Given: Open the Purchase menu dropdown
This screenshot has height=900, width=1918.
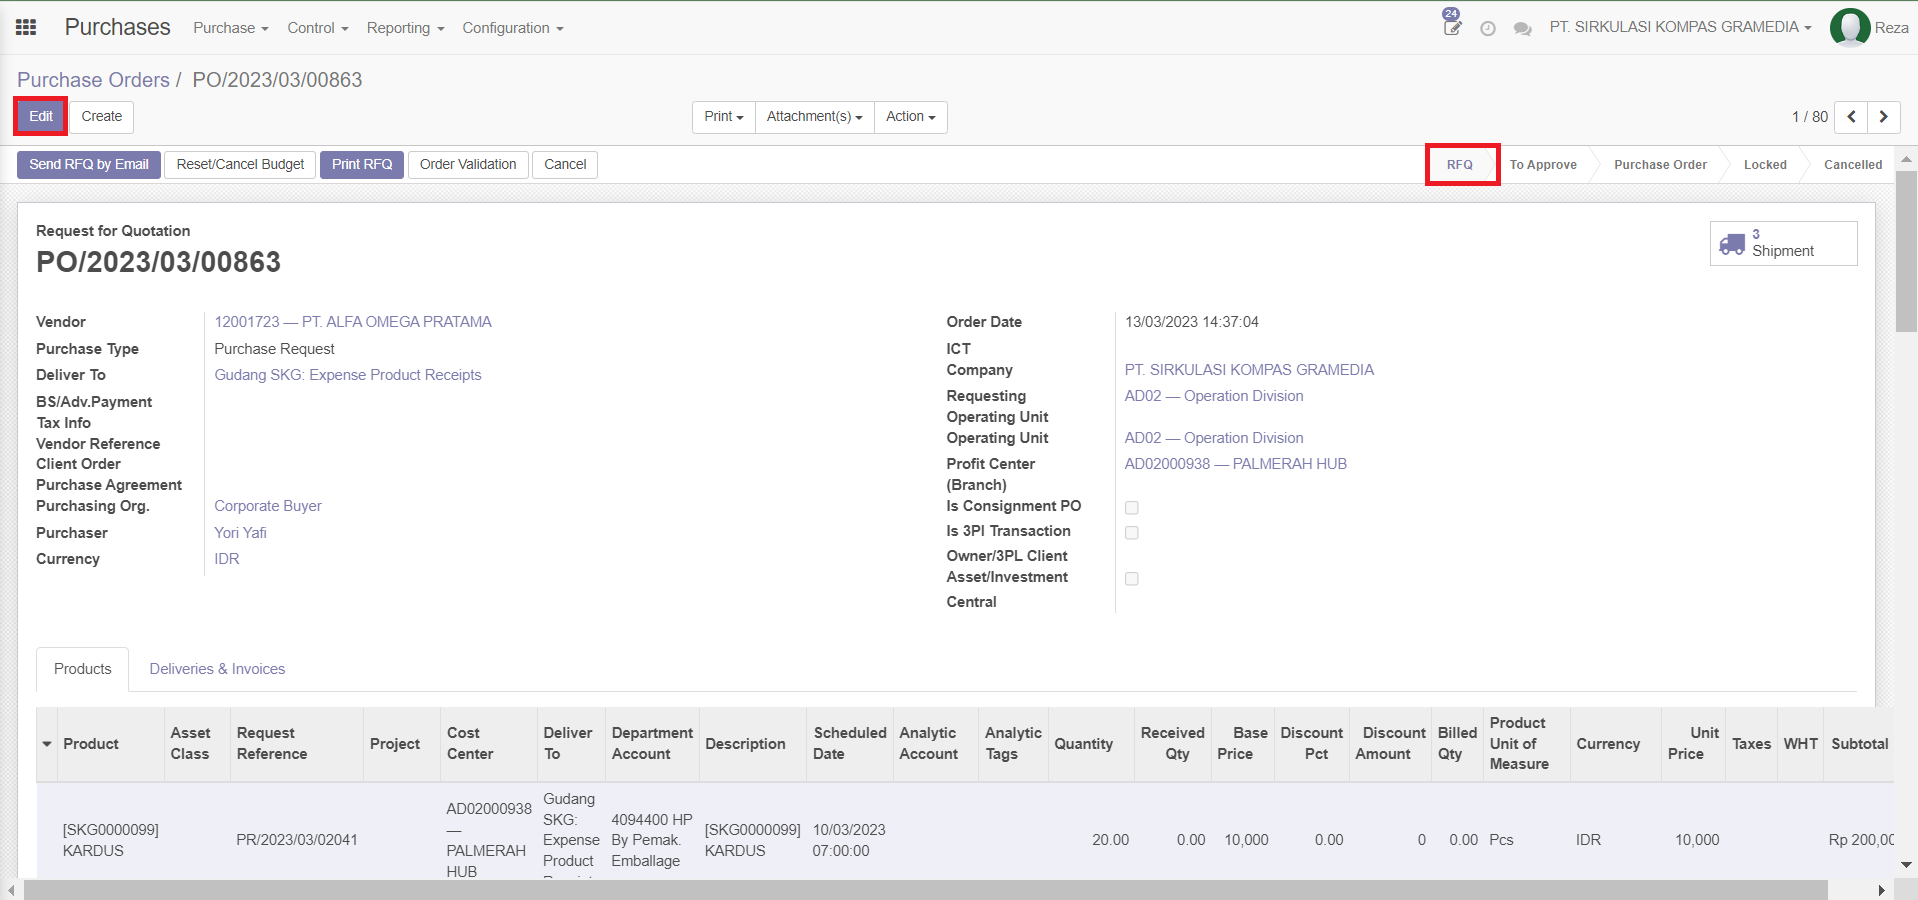Looking at the screenshot, I should click(231, 28).
